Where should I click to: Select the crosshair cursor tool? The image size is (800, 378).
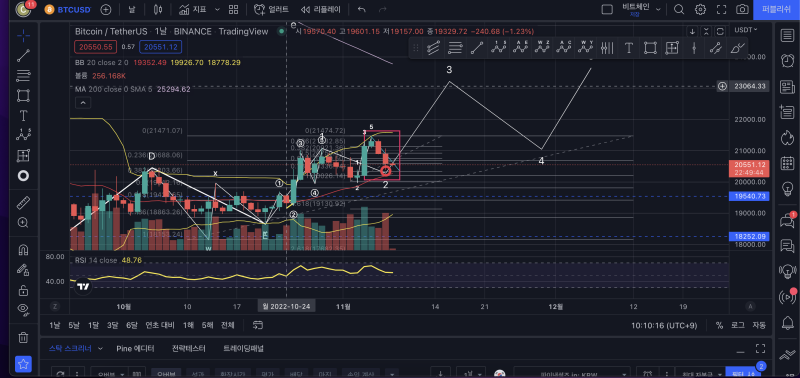tap(23, 35)
